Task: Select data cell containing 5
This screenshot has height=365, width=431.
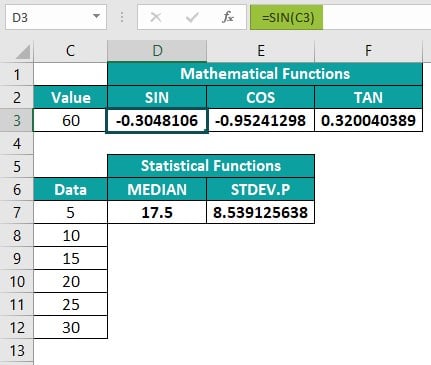Action: point(70,212)
